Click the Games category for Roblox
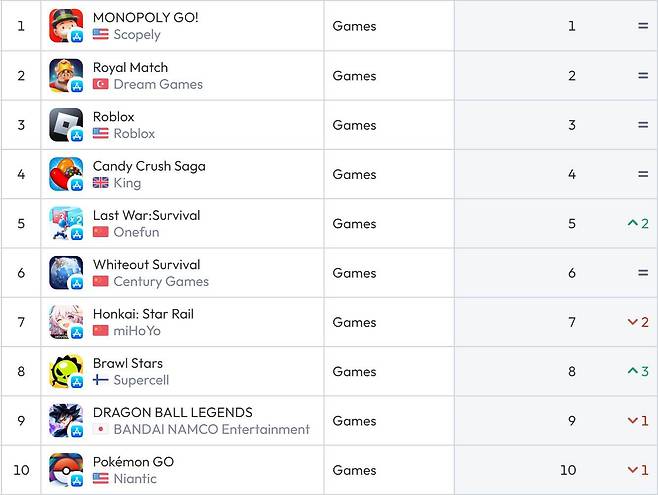Image resolution: width=658 pixels, height=495 pixels. tap(354, 125)
